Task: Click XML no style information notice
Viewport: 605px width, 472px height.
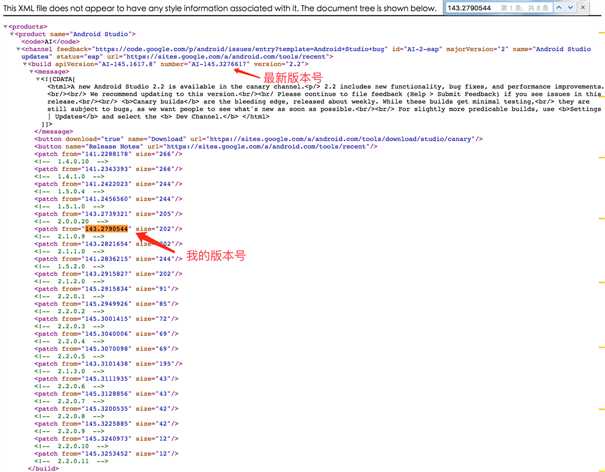Action: 220,8
